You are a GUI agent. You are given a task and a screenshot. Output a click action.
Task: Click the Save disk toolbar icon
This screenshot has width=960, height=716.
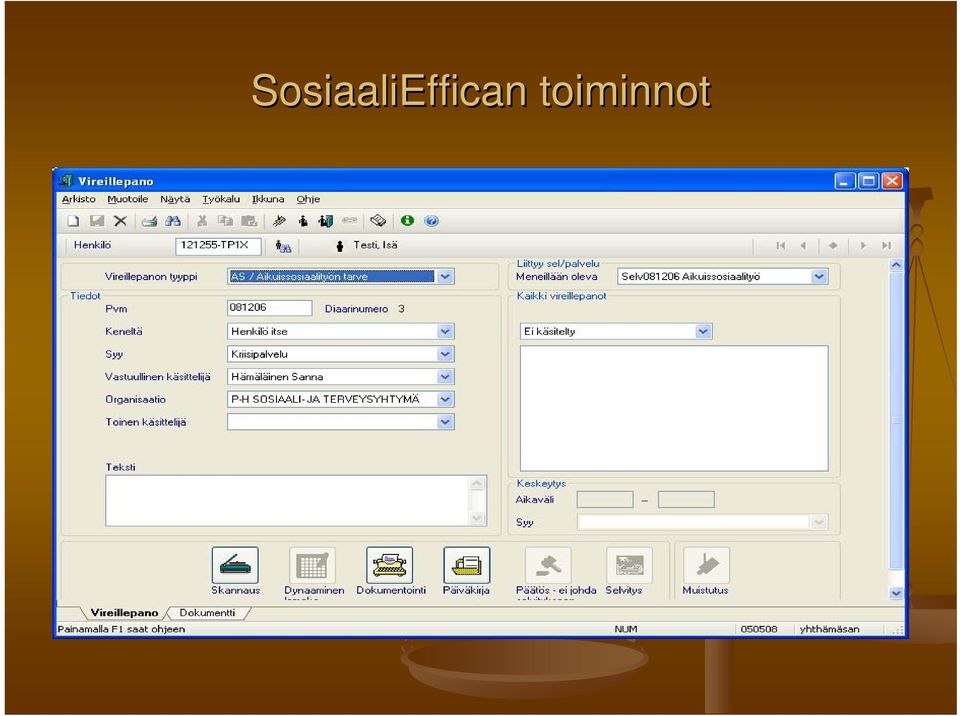[x=97, y=221]
